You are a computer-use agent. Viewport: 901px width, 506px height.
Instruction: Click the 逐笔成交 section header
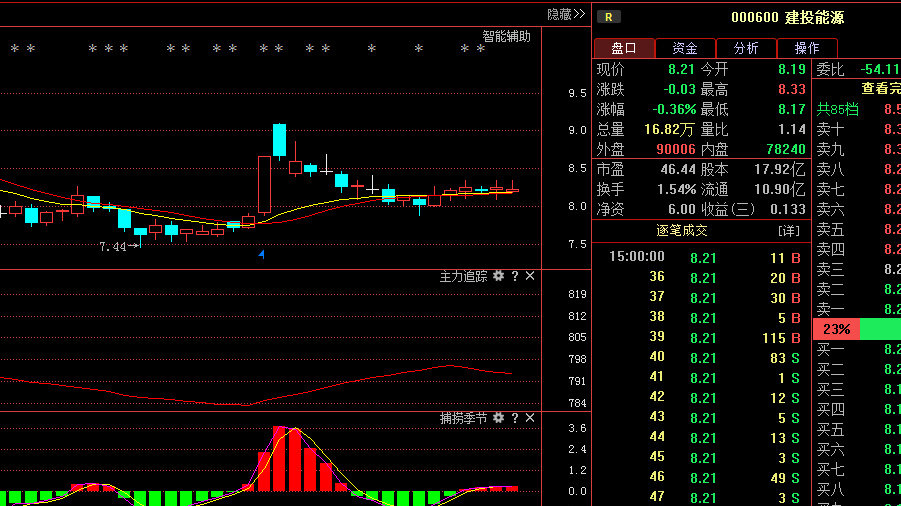click(x=681, y=230)
